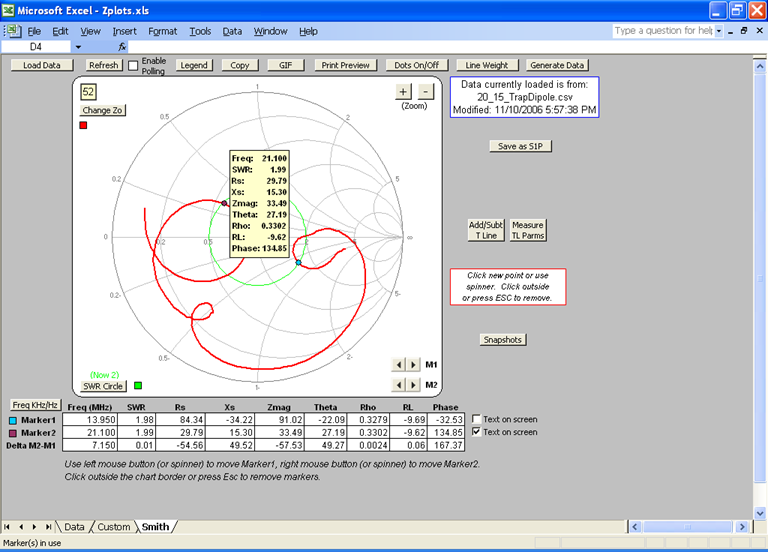Enable Marker1 Text on screen checkbox
This screenshot has width=768, height=552.
coord(476,420)
